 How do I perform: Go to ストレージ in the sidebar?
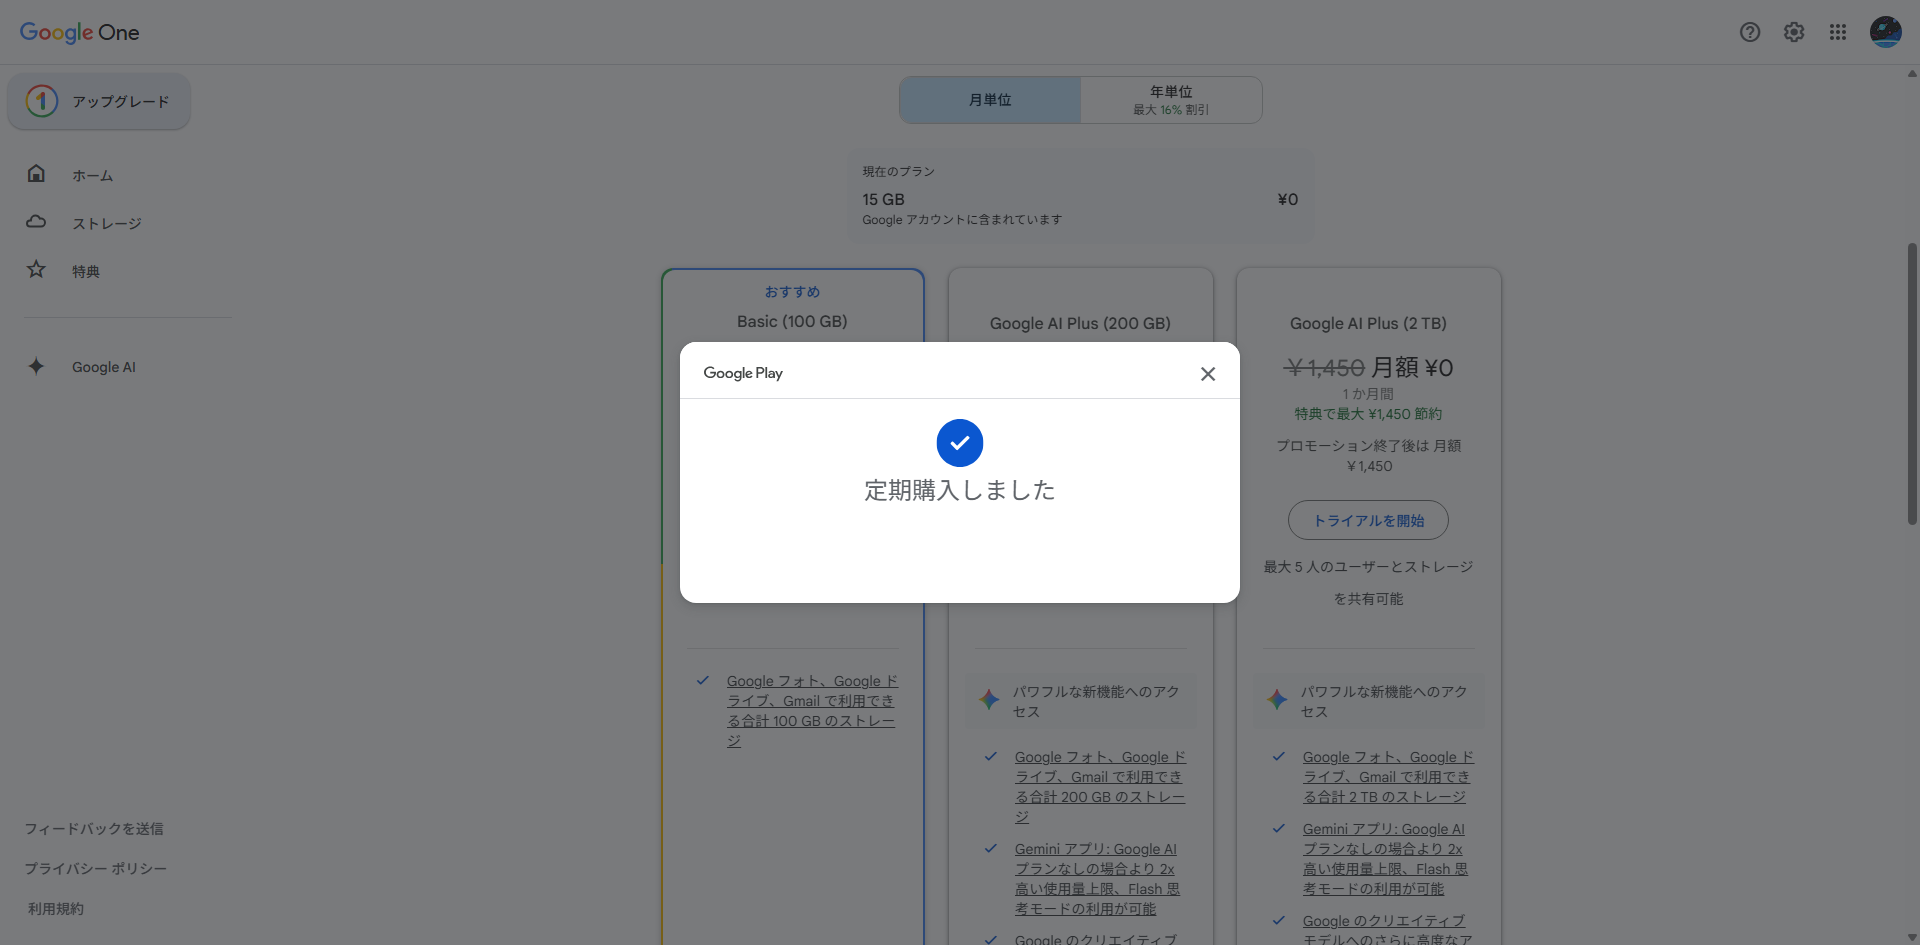click(107, 224)
